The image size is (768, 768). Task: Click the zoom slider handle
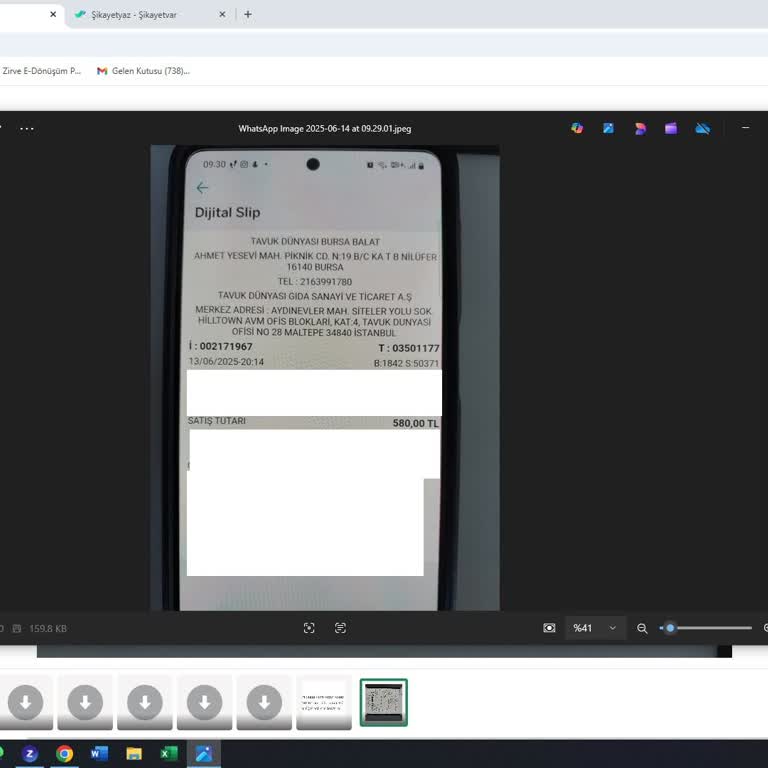click(670, 628)
